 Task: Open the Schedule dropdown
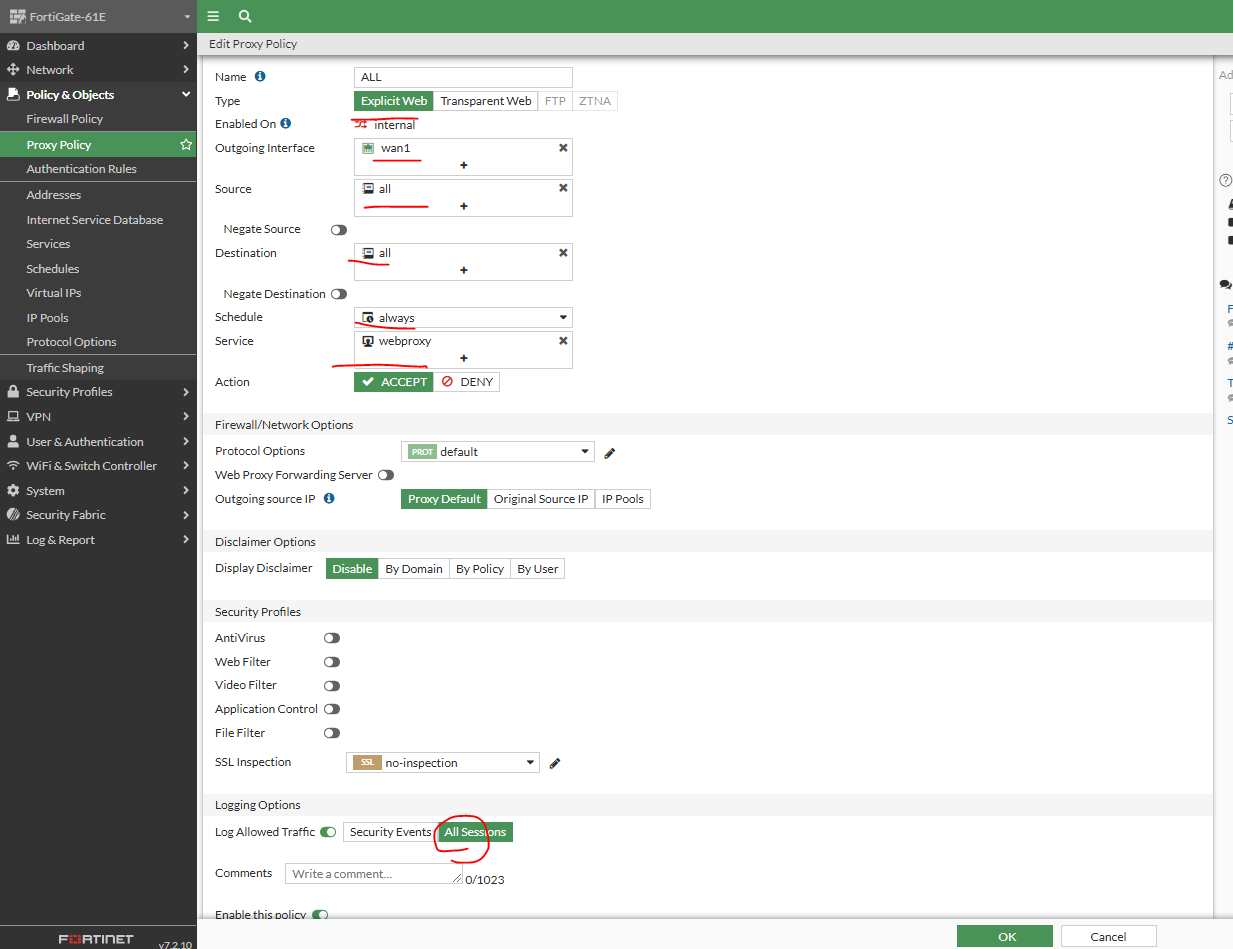(463, 318)
